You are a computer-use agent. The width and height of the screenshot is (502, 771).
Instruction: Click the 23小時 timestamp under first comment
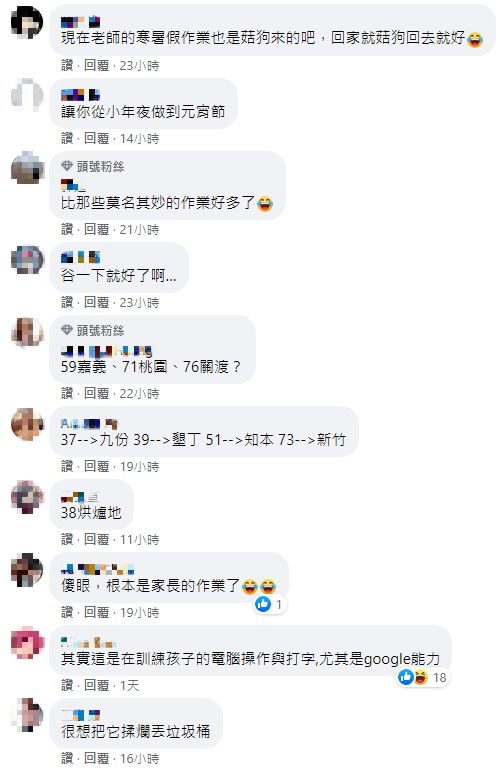140,65
